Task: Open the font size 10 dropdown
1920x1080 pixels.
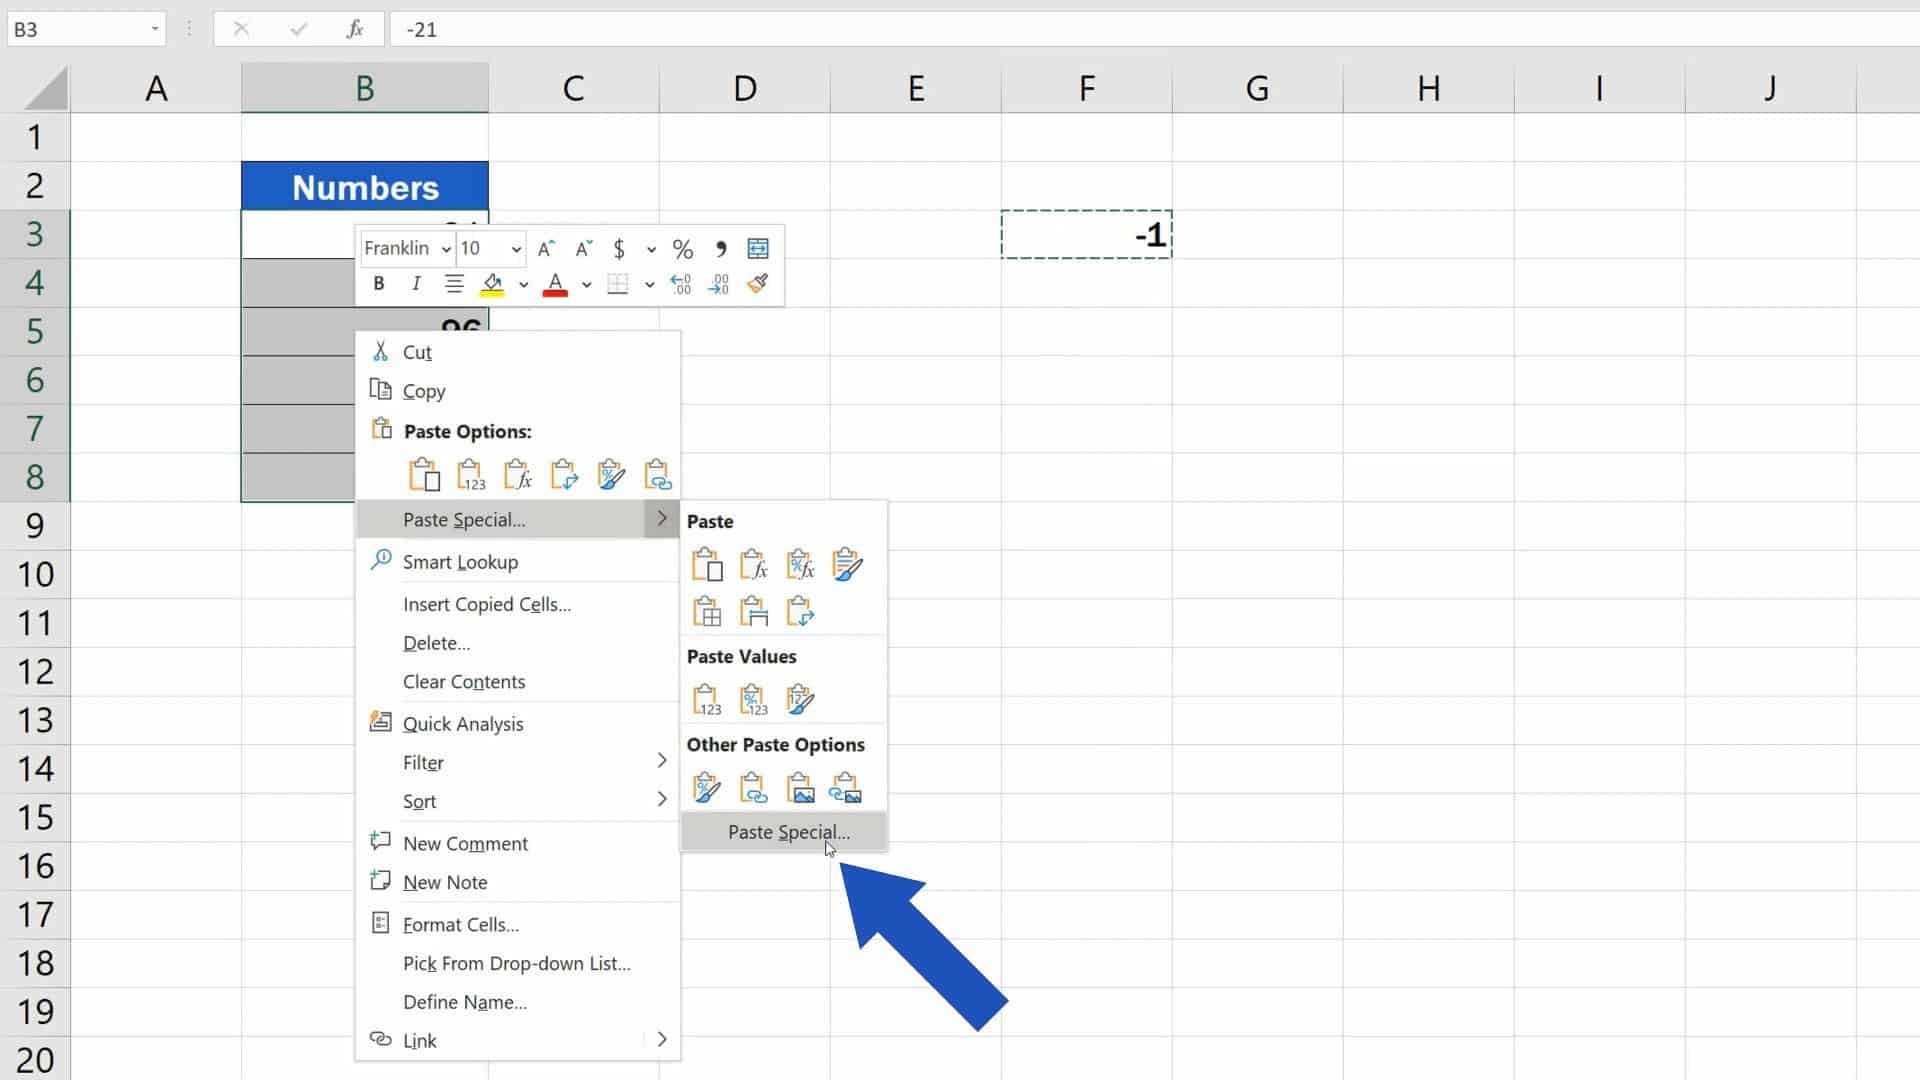Action: point(516,249)
